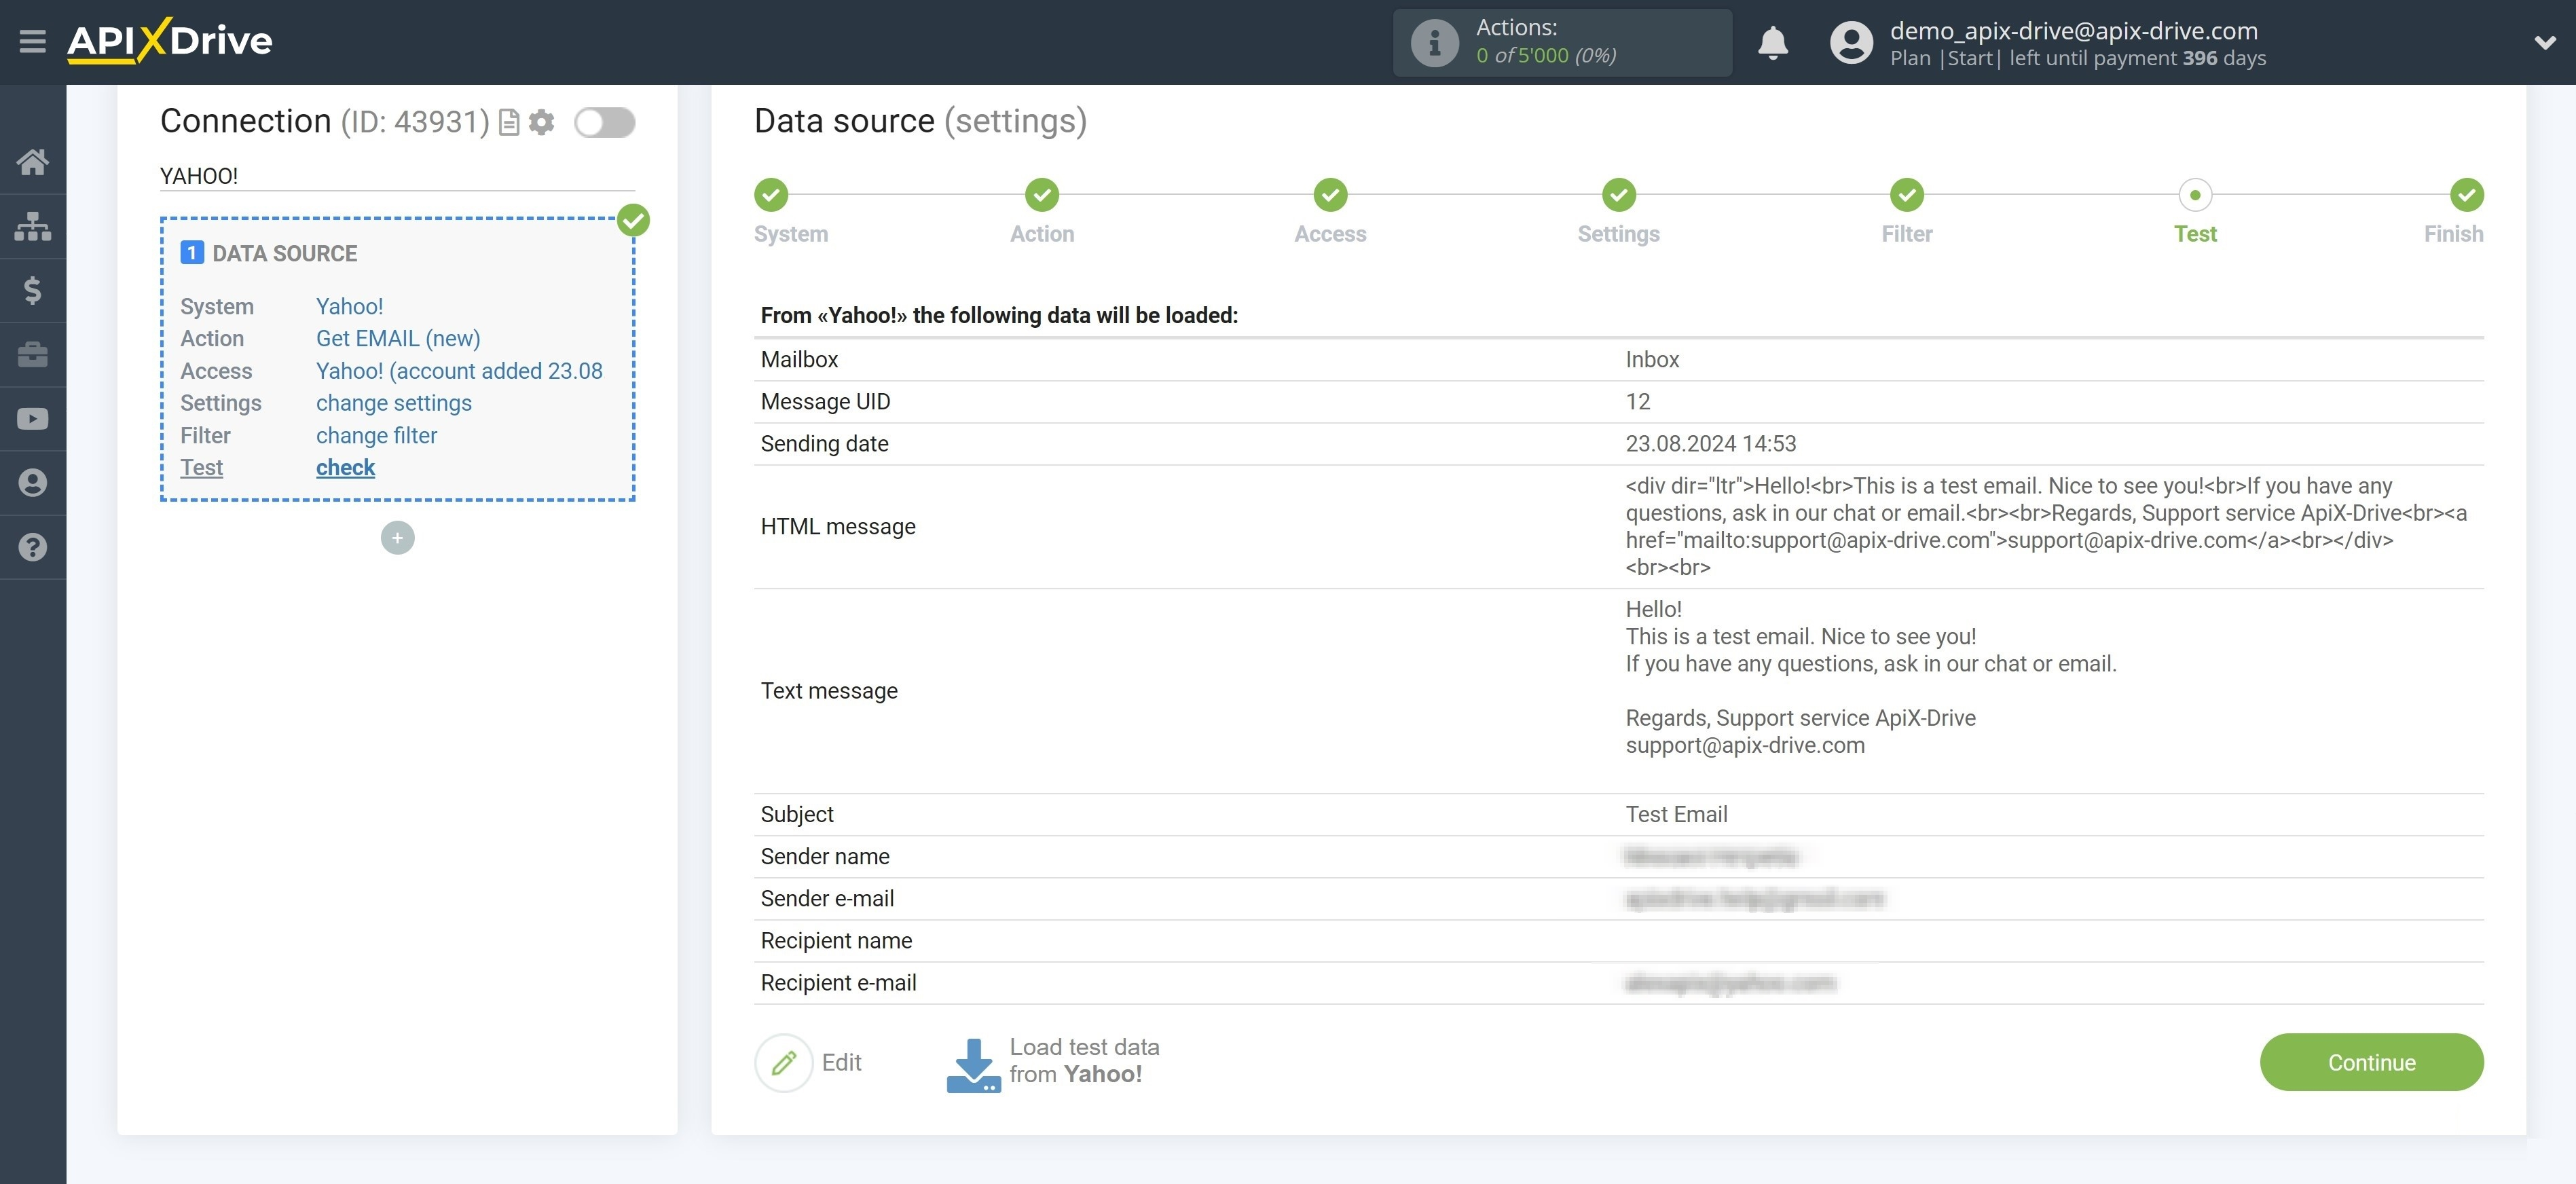Click the Edit label
Image resolution: width=2576 pixels, height=1184 pixels.
[x=841, y=1062]
